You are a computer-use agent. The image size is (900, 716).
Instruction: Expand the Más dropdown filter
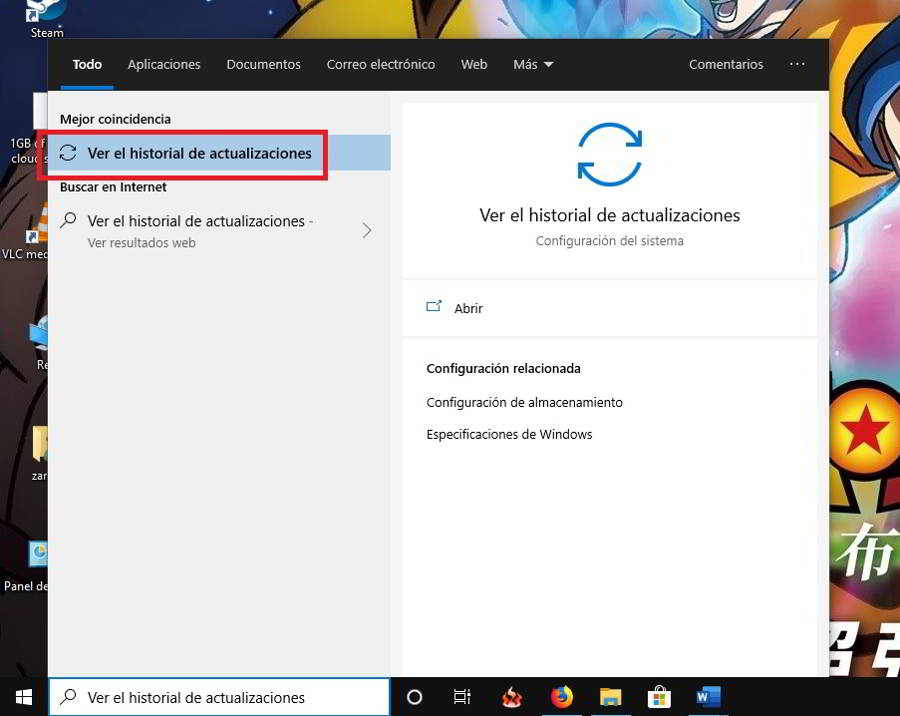point(533,64)
